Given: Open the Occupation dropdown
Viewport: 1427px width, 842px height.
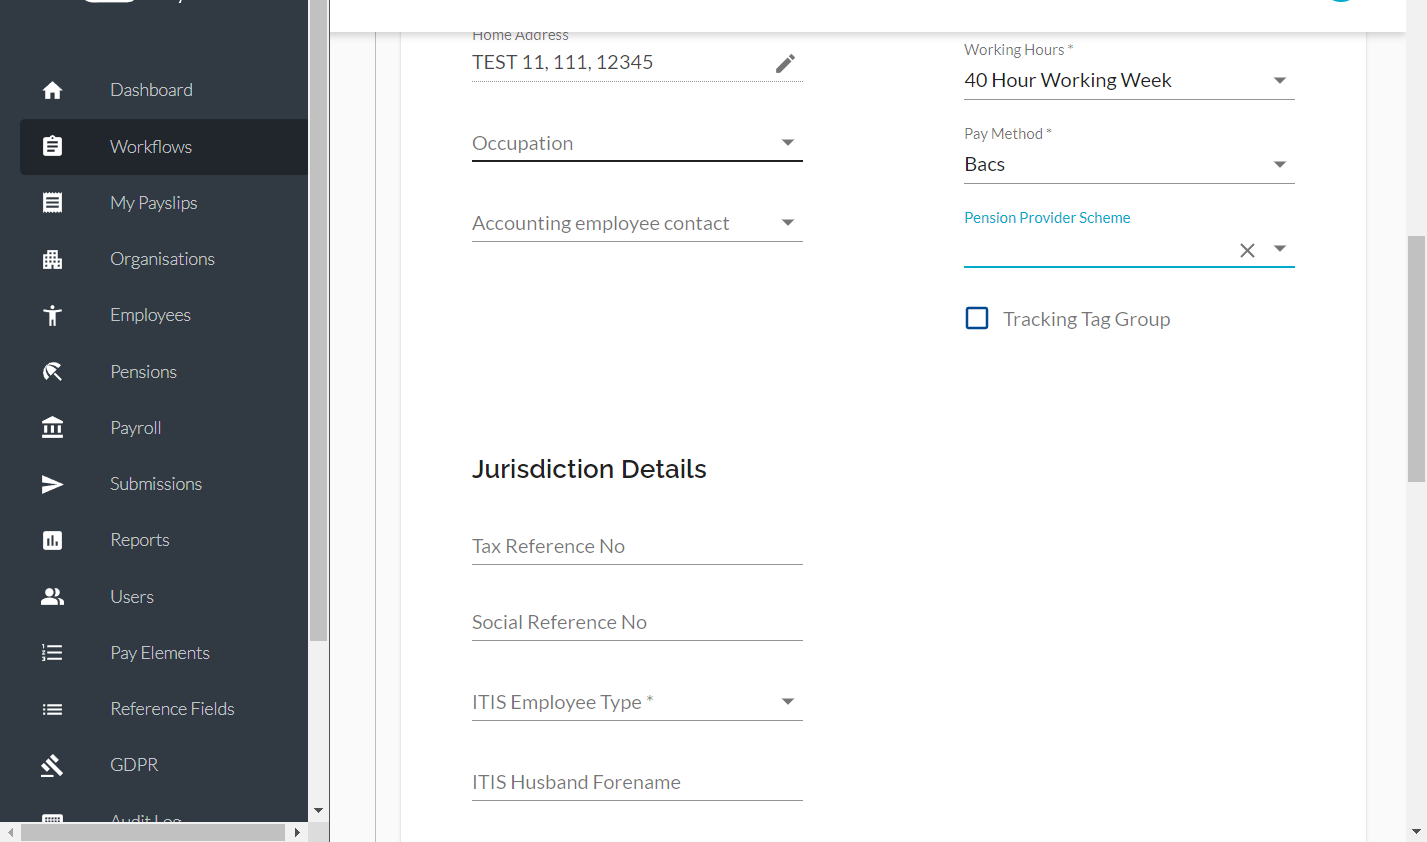Looking at the screenshot, I should 637,143.
